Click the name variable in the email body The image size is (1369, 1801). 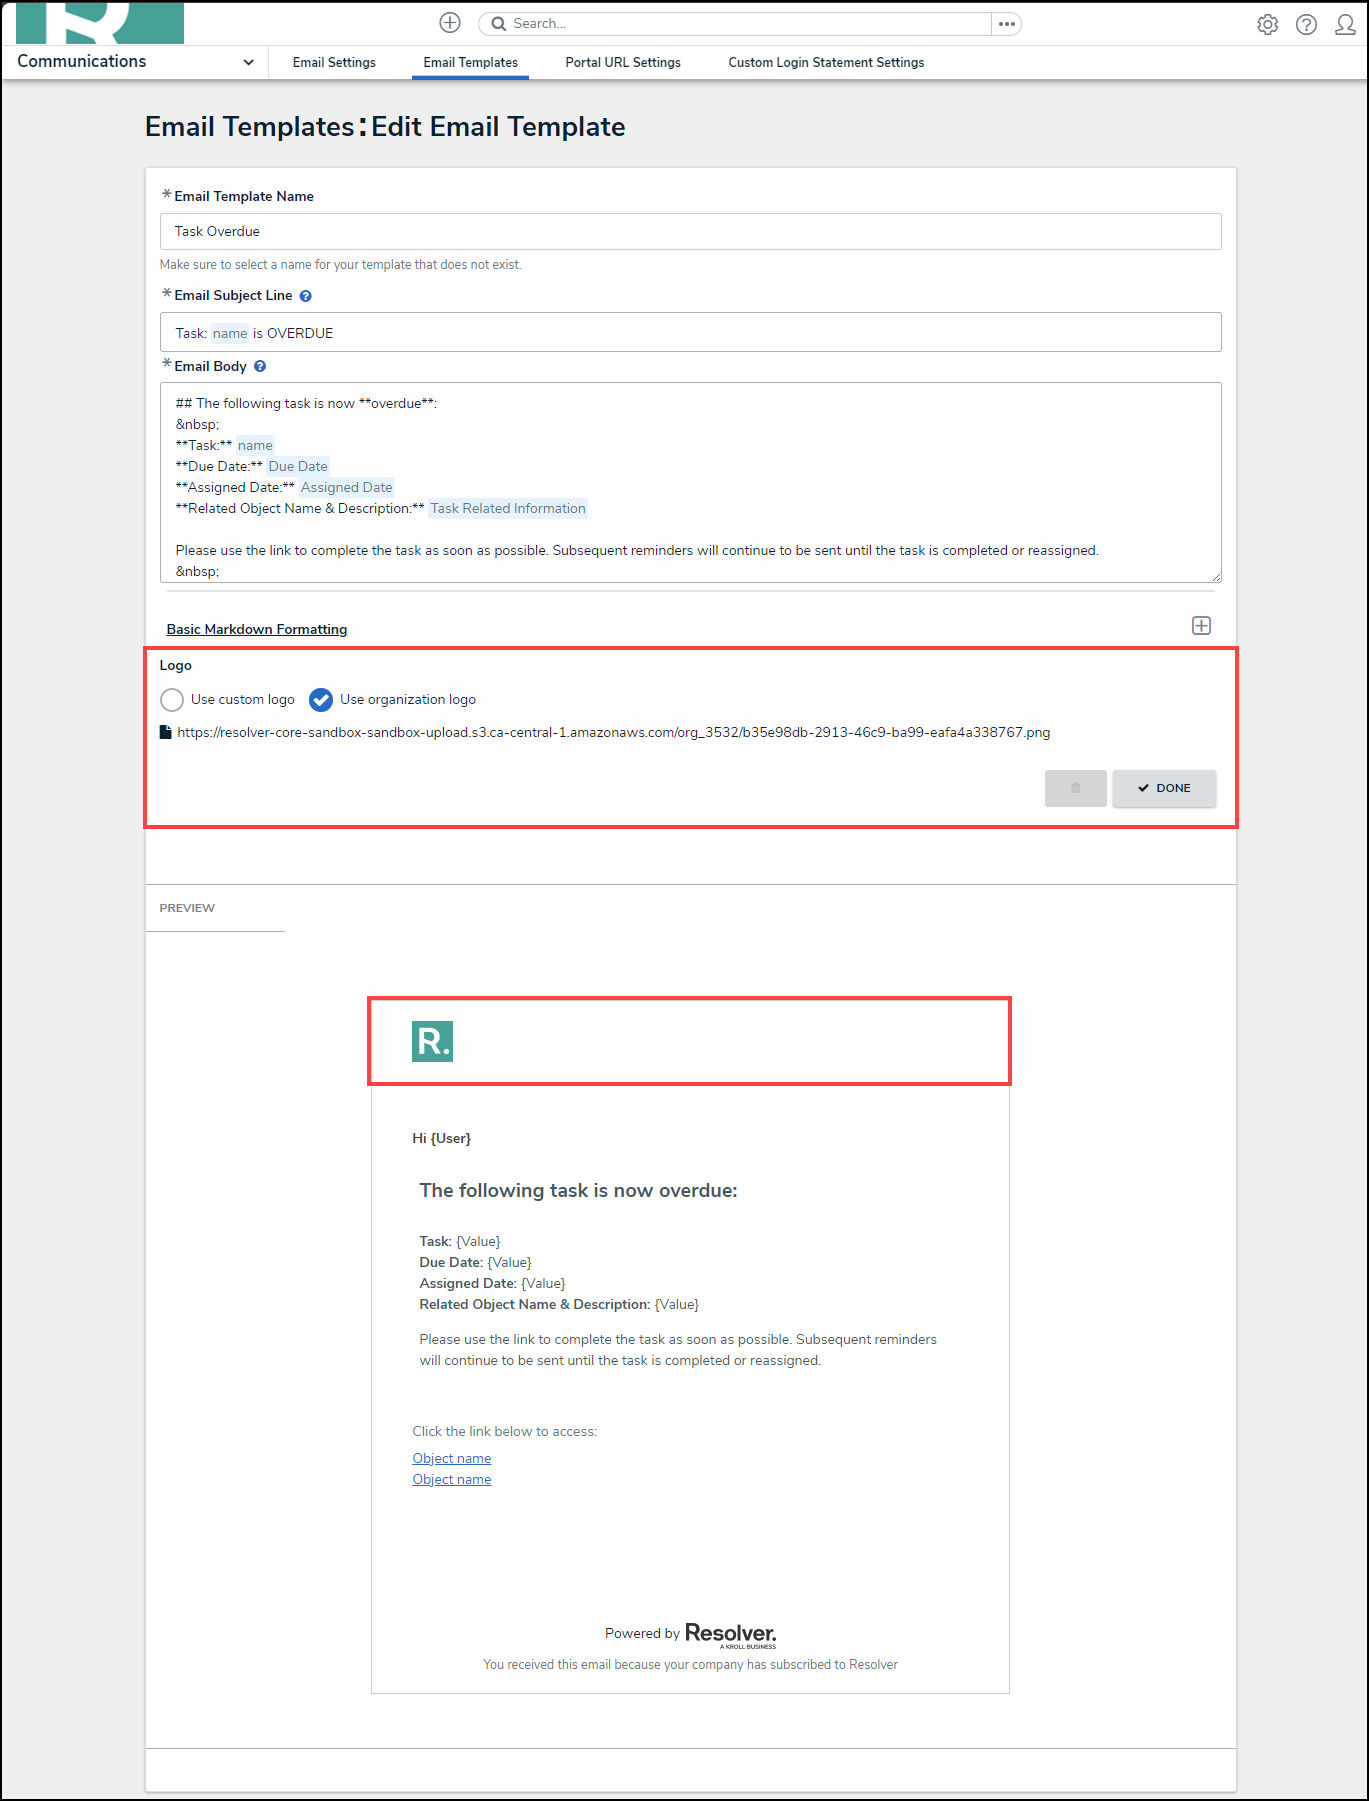[x=255, y=446]
